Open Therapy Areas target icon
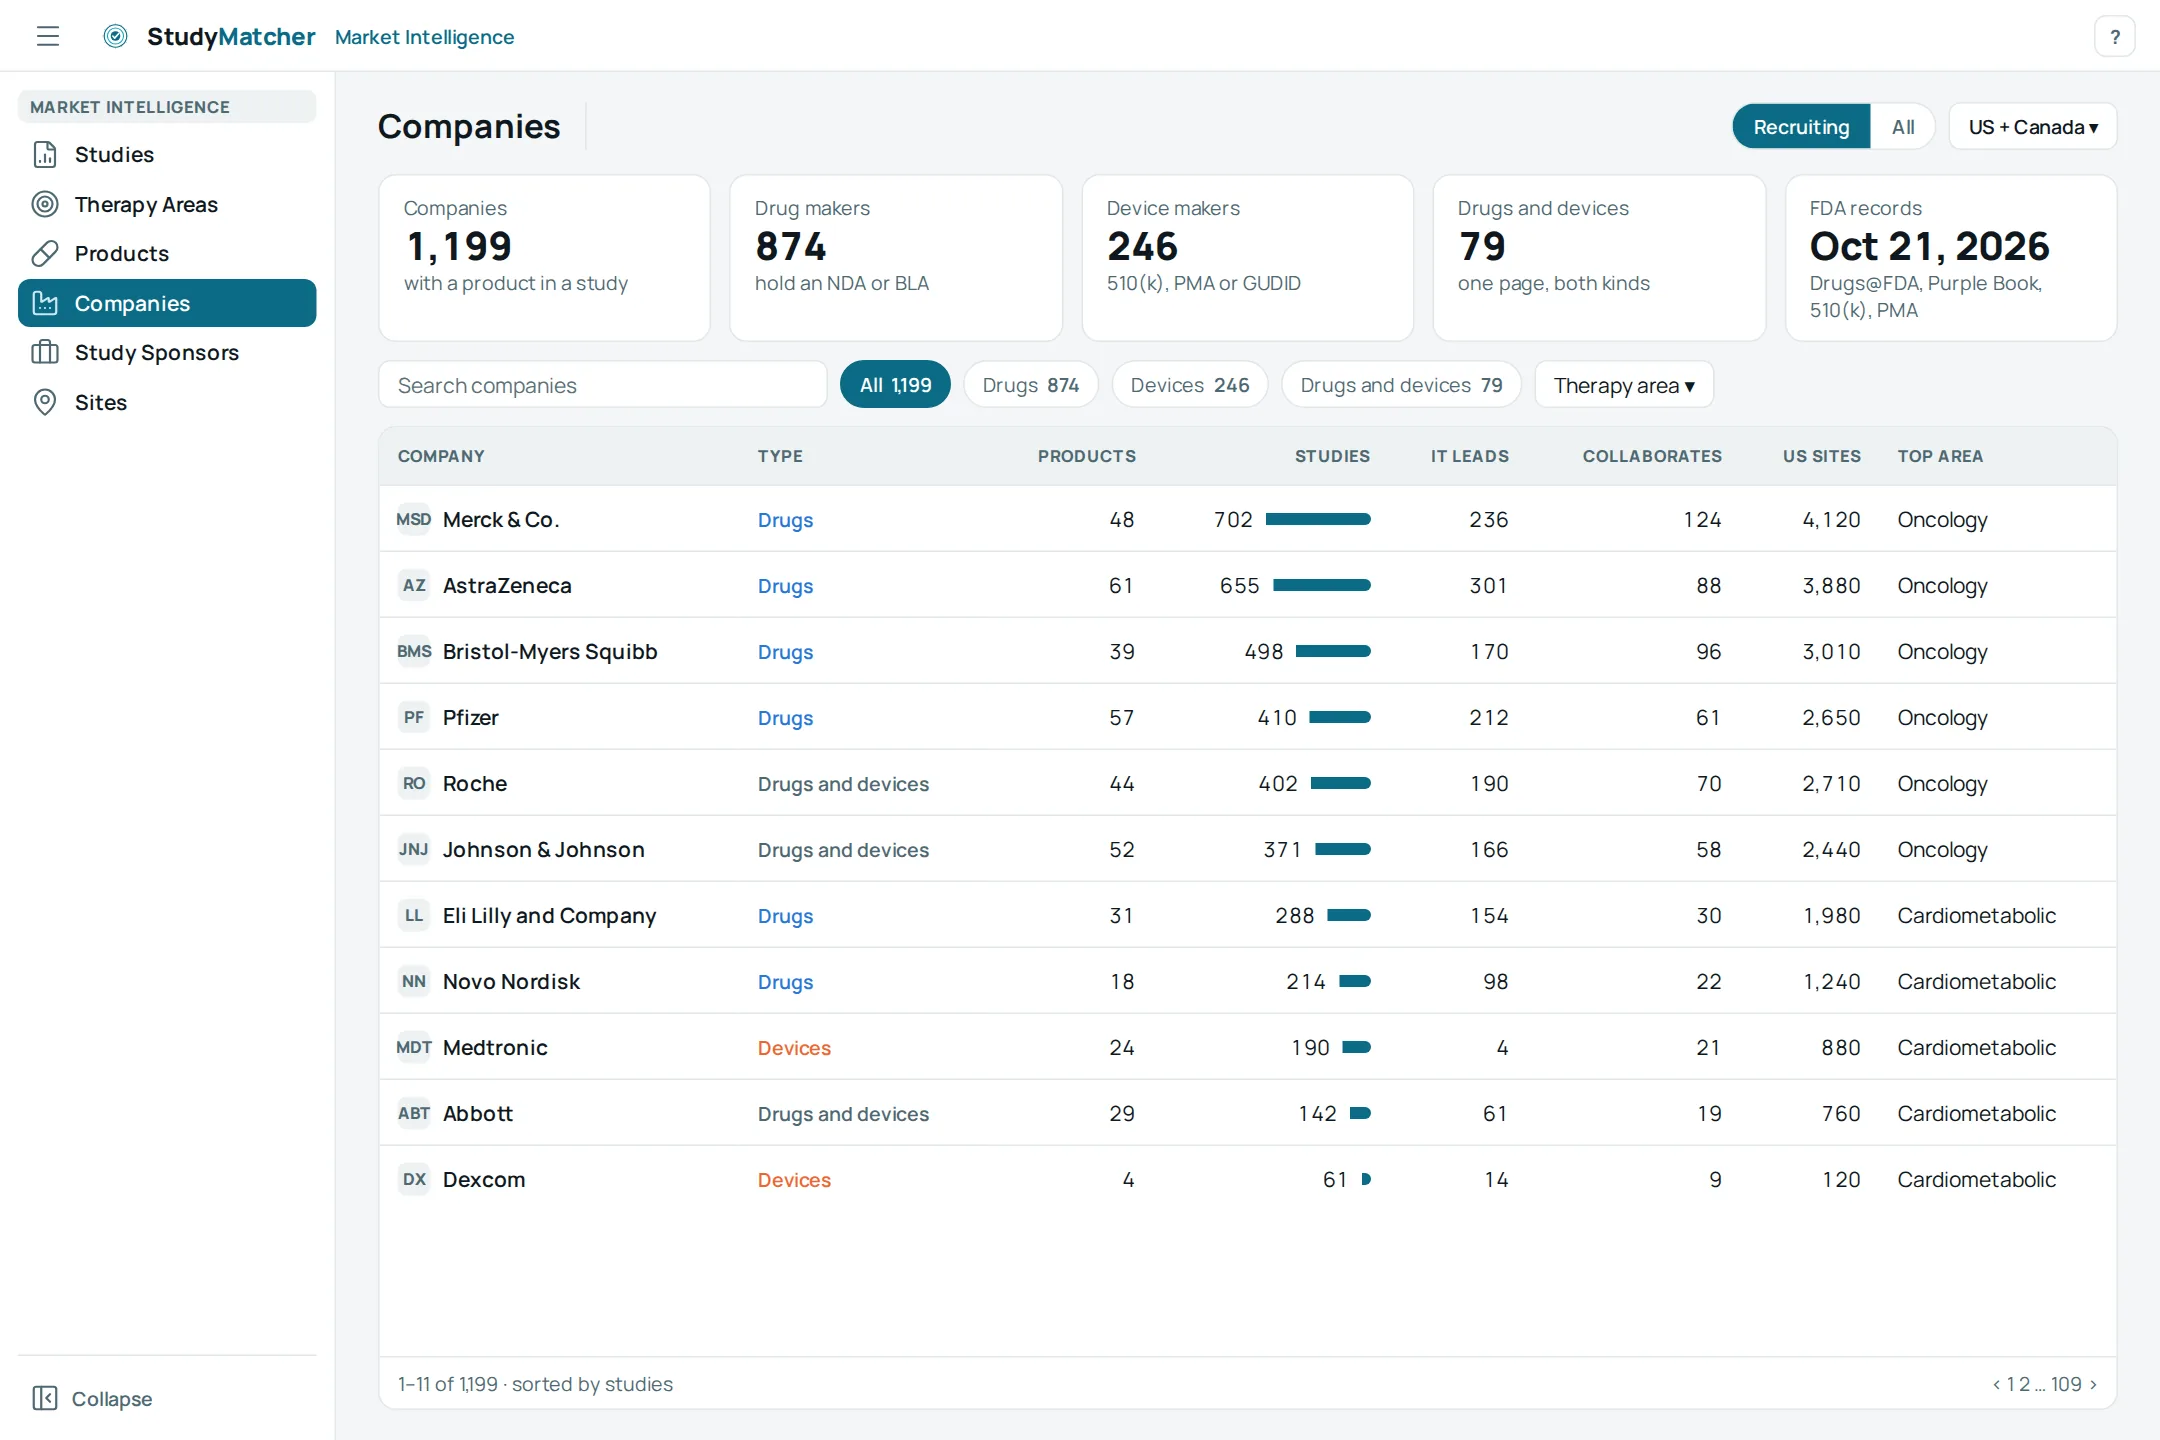The height and width of the screenshot is (1440, 2160). point(45,204)
